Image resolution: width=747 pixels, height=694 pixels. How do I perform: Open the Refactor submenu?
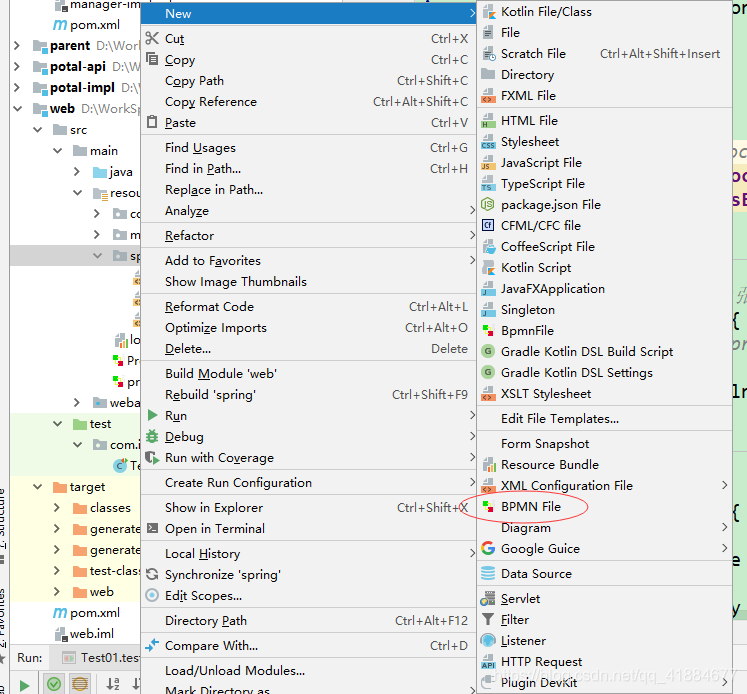click(308, 236)
